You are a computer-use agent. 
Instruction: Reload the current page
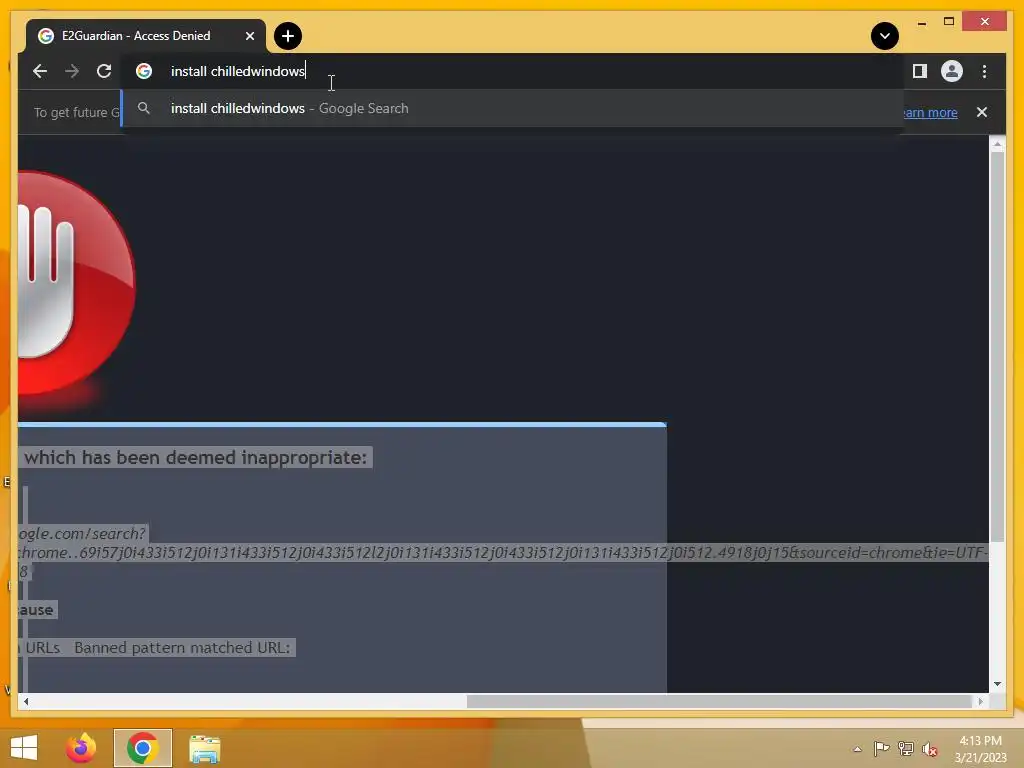[104, 71]
